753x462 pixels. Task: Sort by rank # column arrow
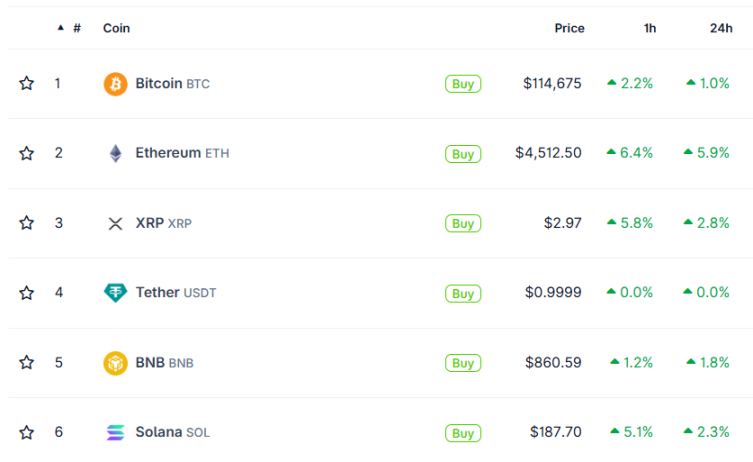pyautogui.click(x=61, y=28)
